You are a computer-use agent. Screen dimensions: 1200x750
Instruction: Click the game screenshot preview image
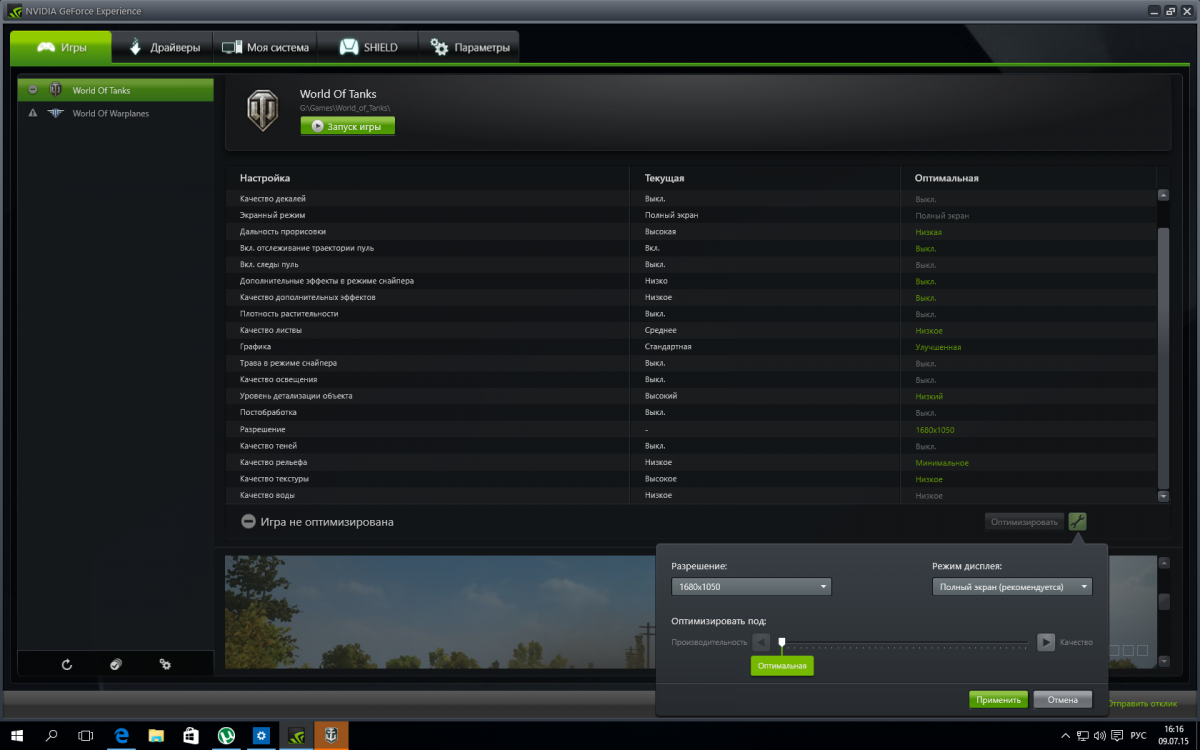click(440, 612)
